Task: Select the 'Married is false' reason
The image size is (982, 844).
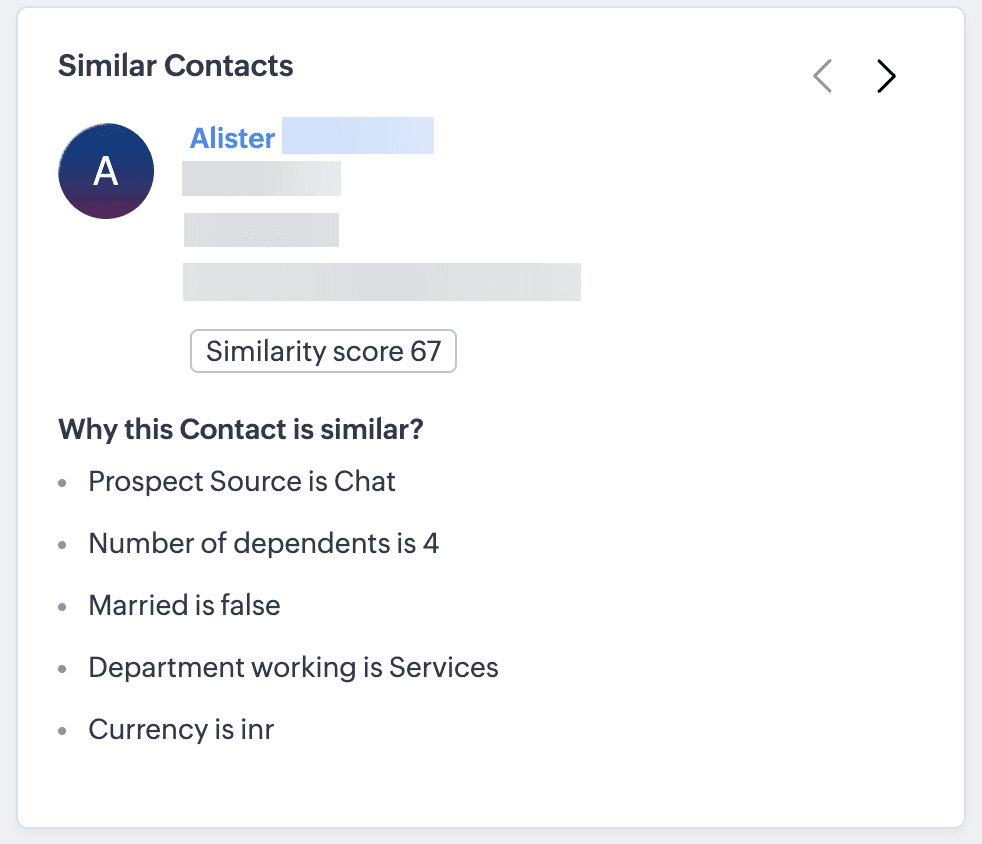Action: pyautogui.click(x=184, y=605)
